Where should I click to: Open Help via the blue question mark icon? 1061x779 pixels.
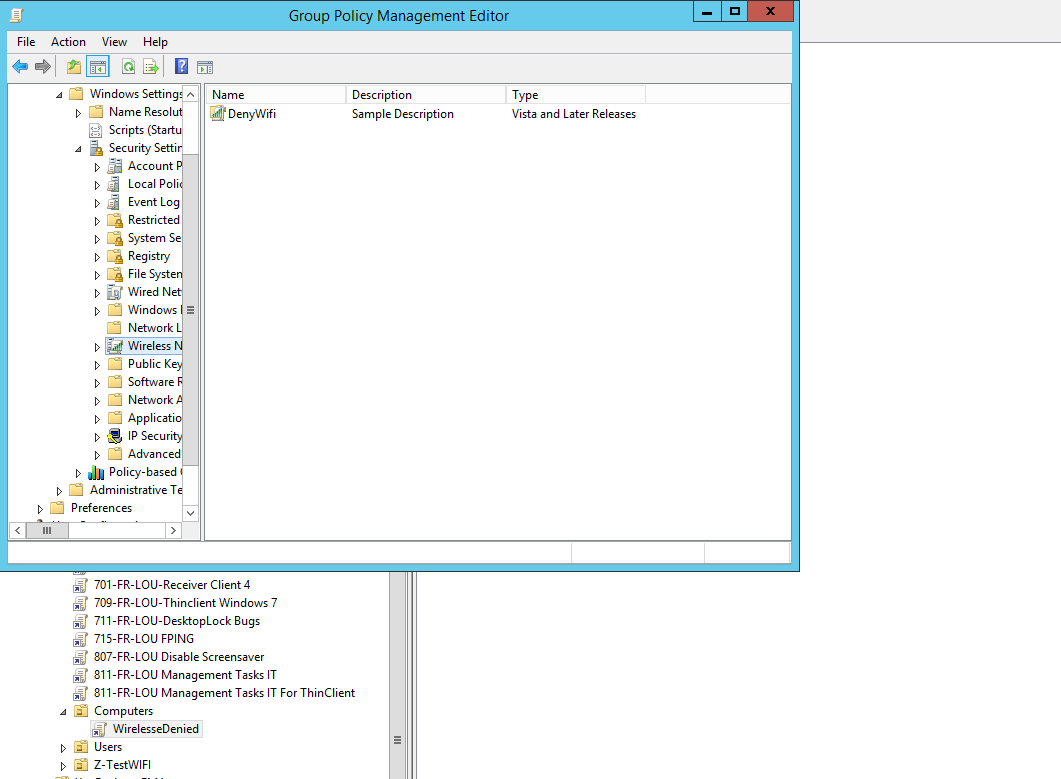click(x=181, y=67)
